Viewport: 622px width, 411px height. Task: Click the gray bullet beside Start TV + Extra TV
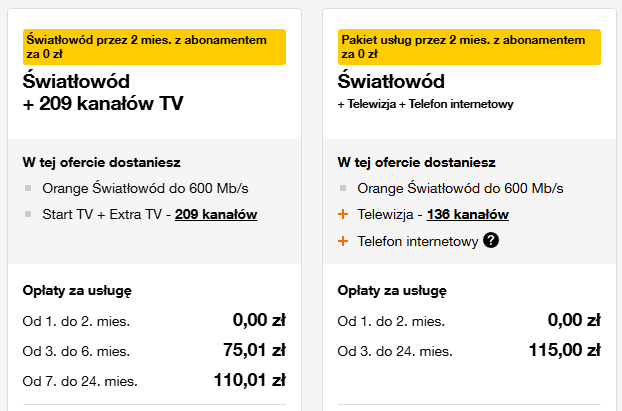pos(28,214)
